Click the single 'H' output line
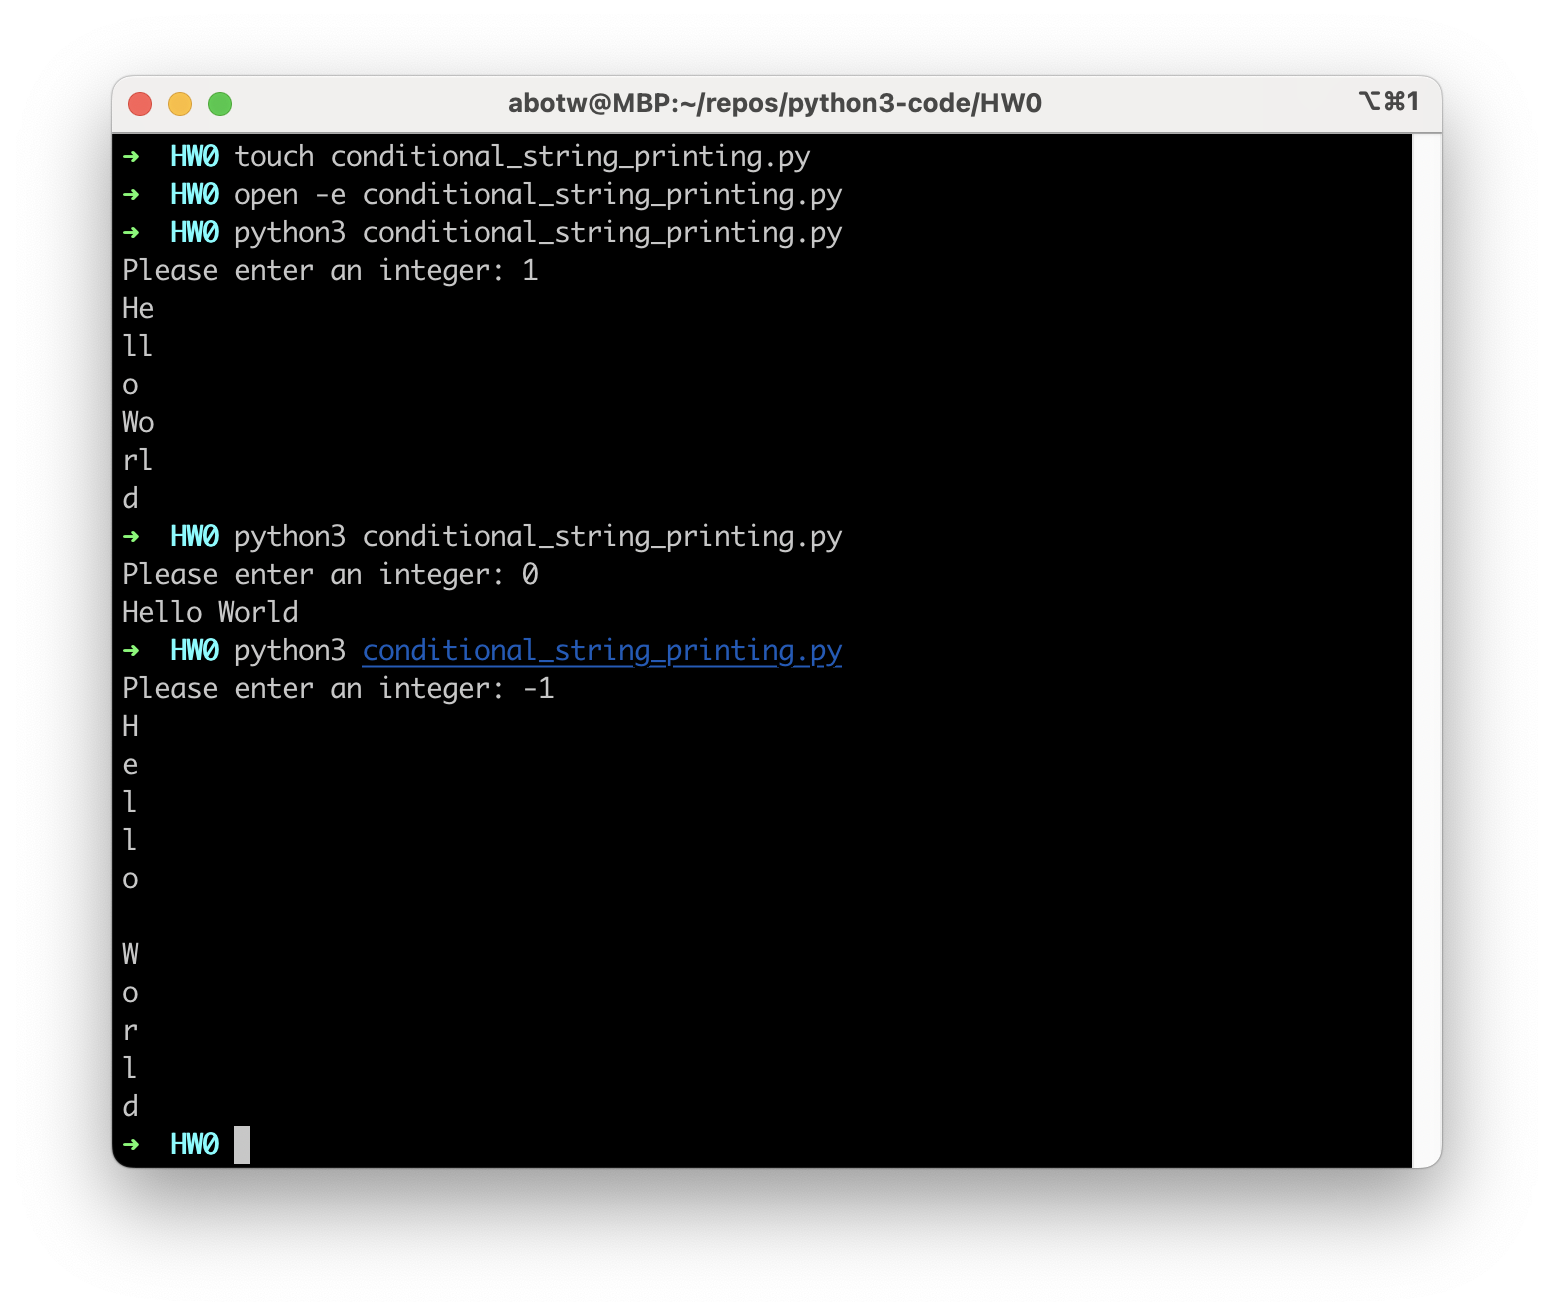 (130, 727)
